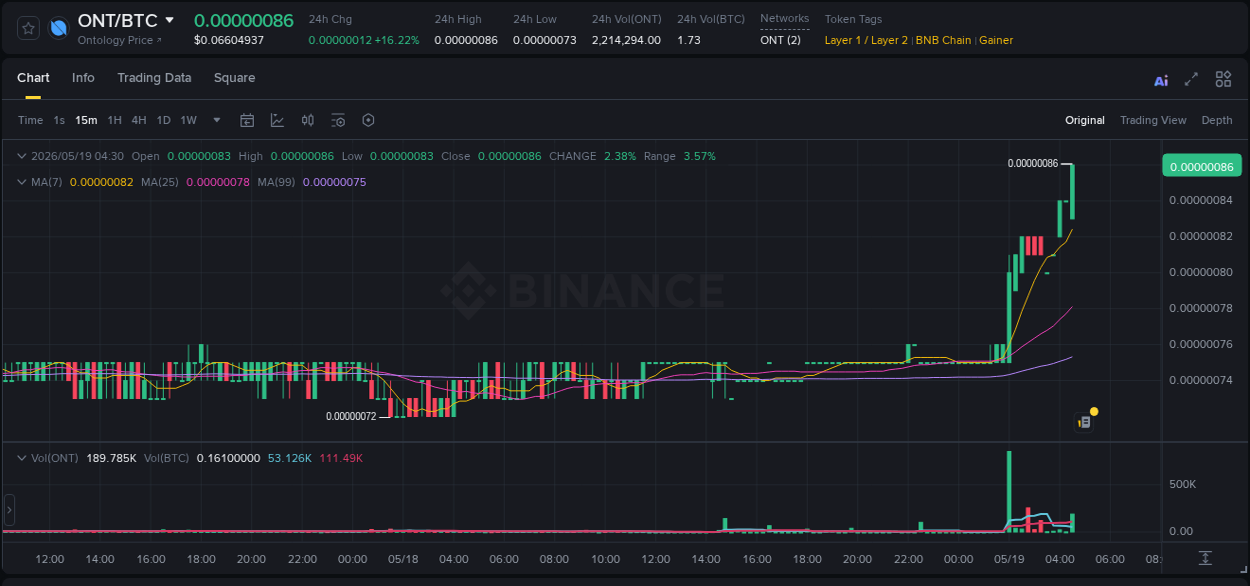
Task: Open the ONT/BTC pair selector dropdown arrow
Action: click(x=170, y=20)
